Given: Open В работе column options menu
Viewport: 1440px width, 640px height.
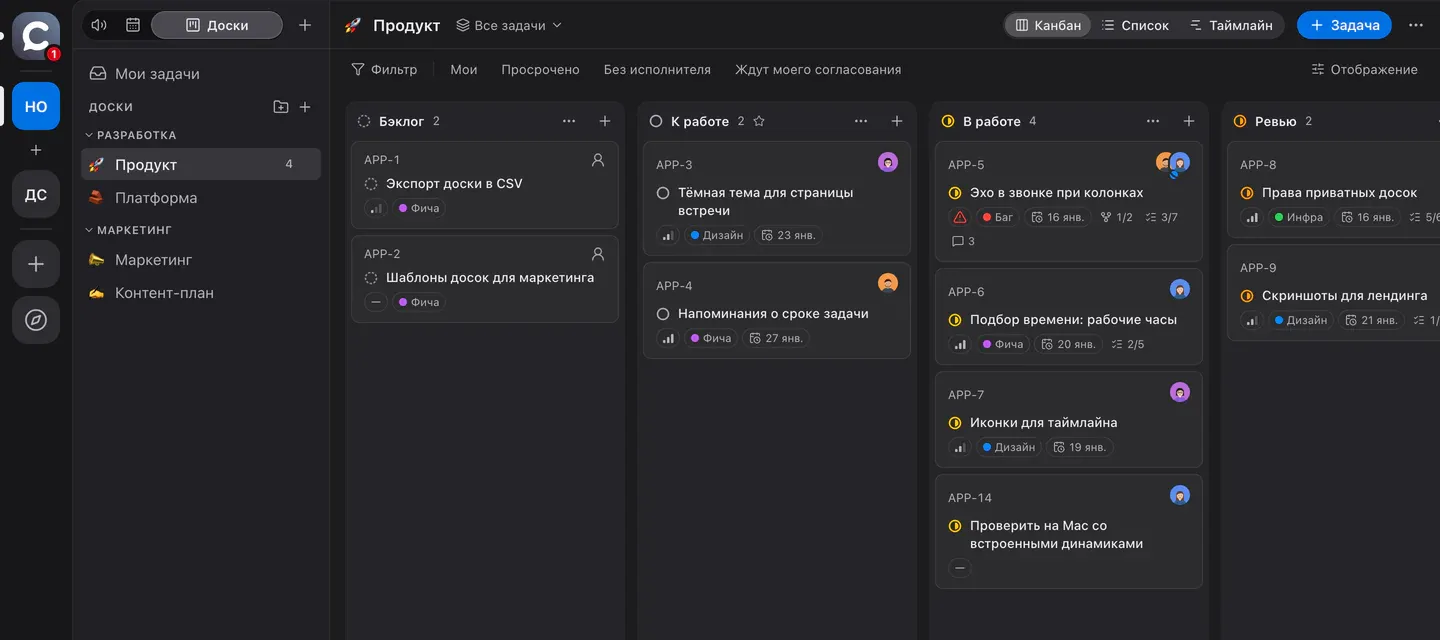Looking at the screenshot, I should coord(1153,121).
